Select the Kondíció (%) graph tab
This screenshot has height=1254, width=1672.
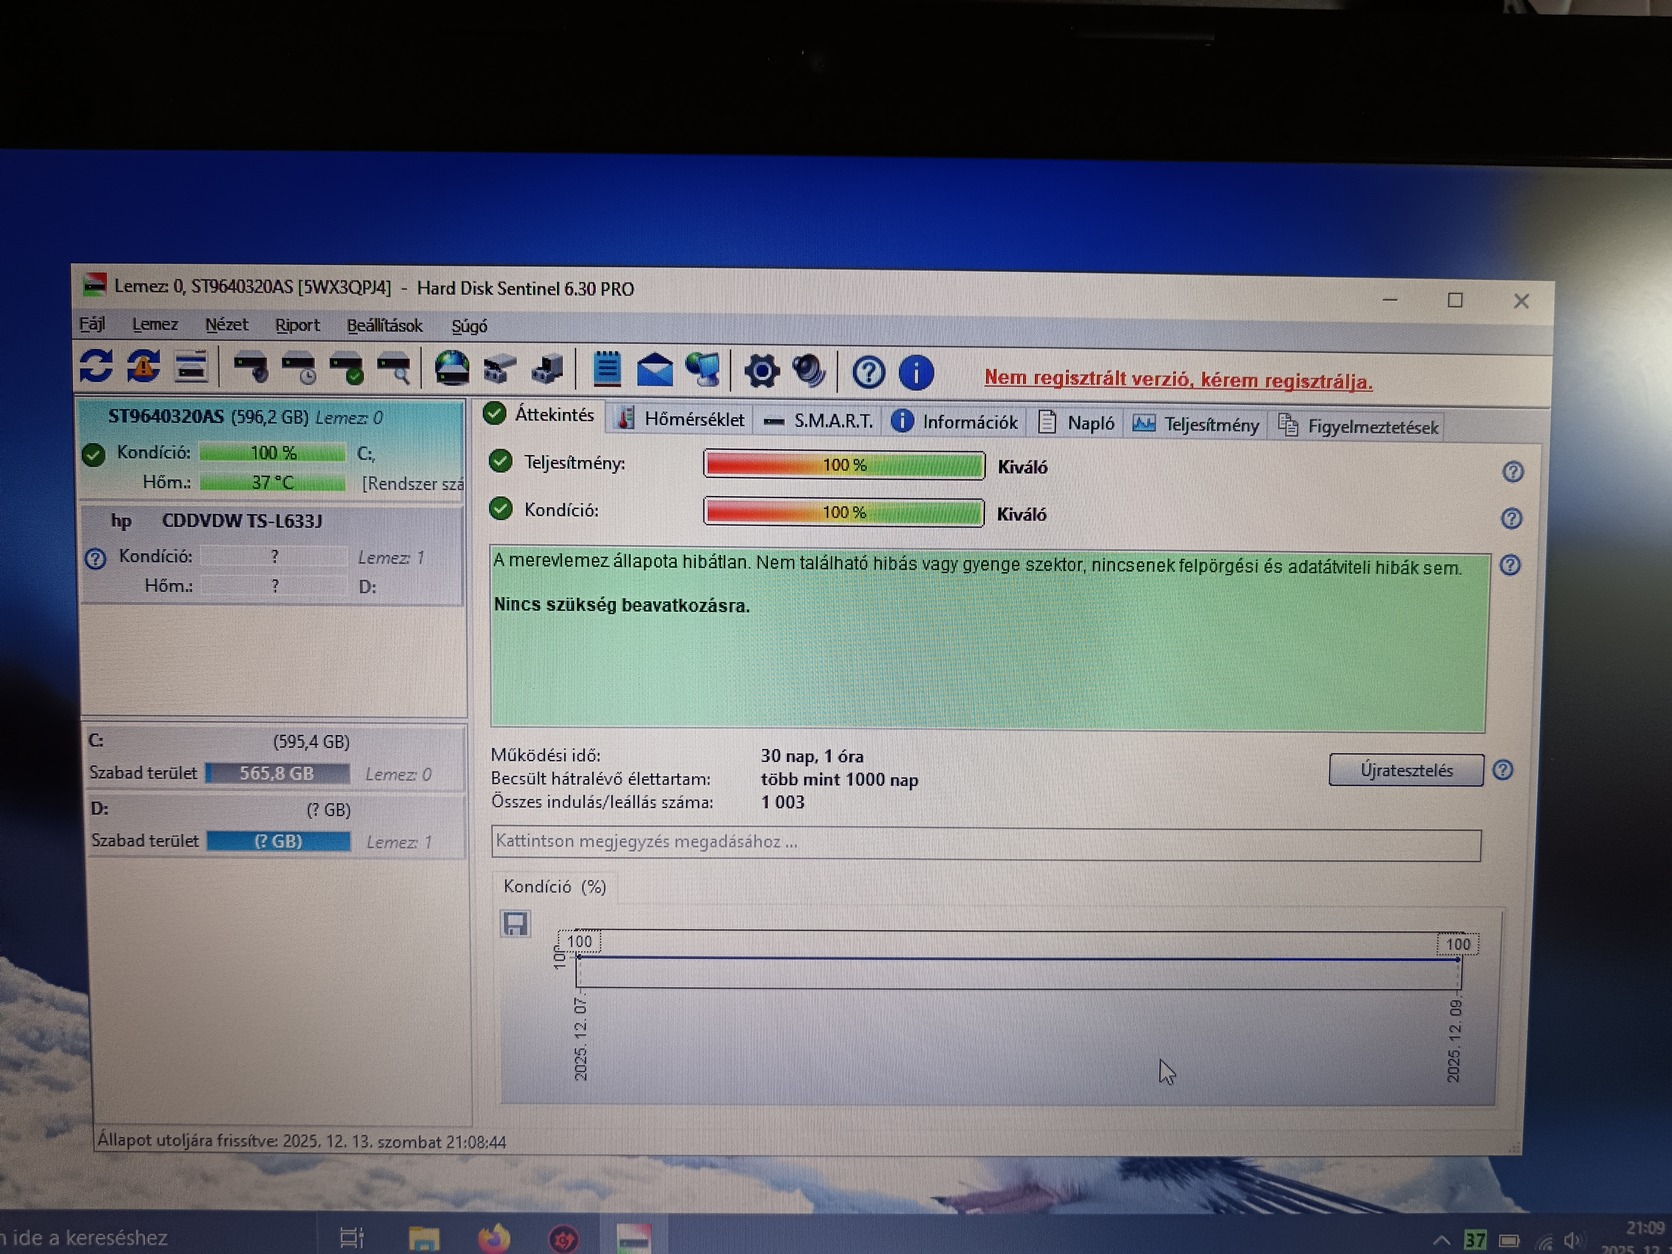[x=555, y=887]
